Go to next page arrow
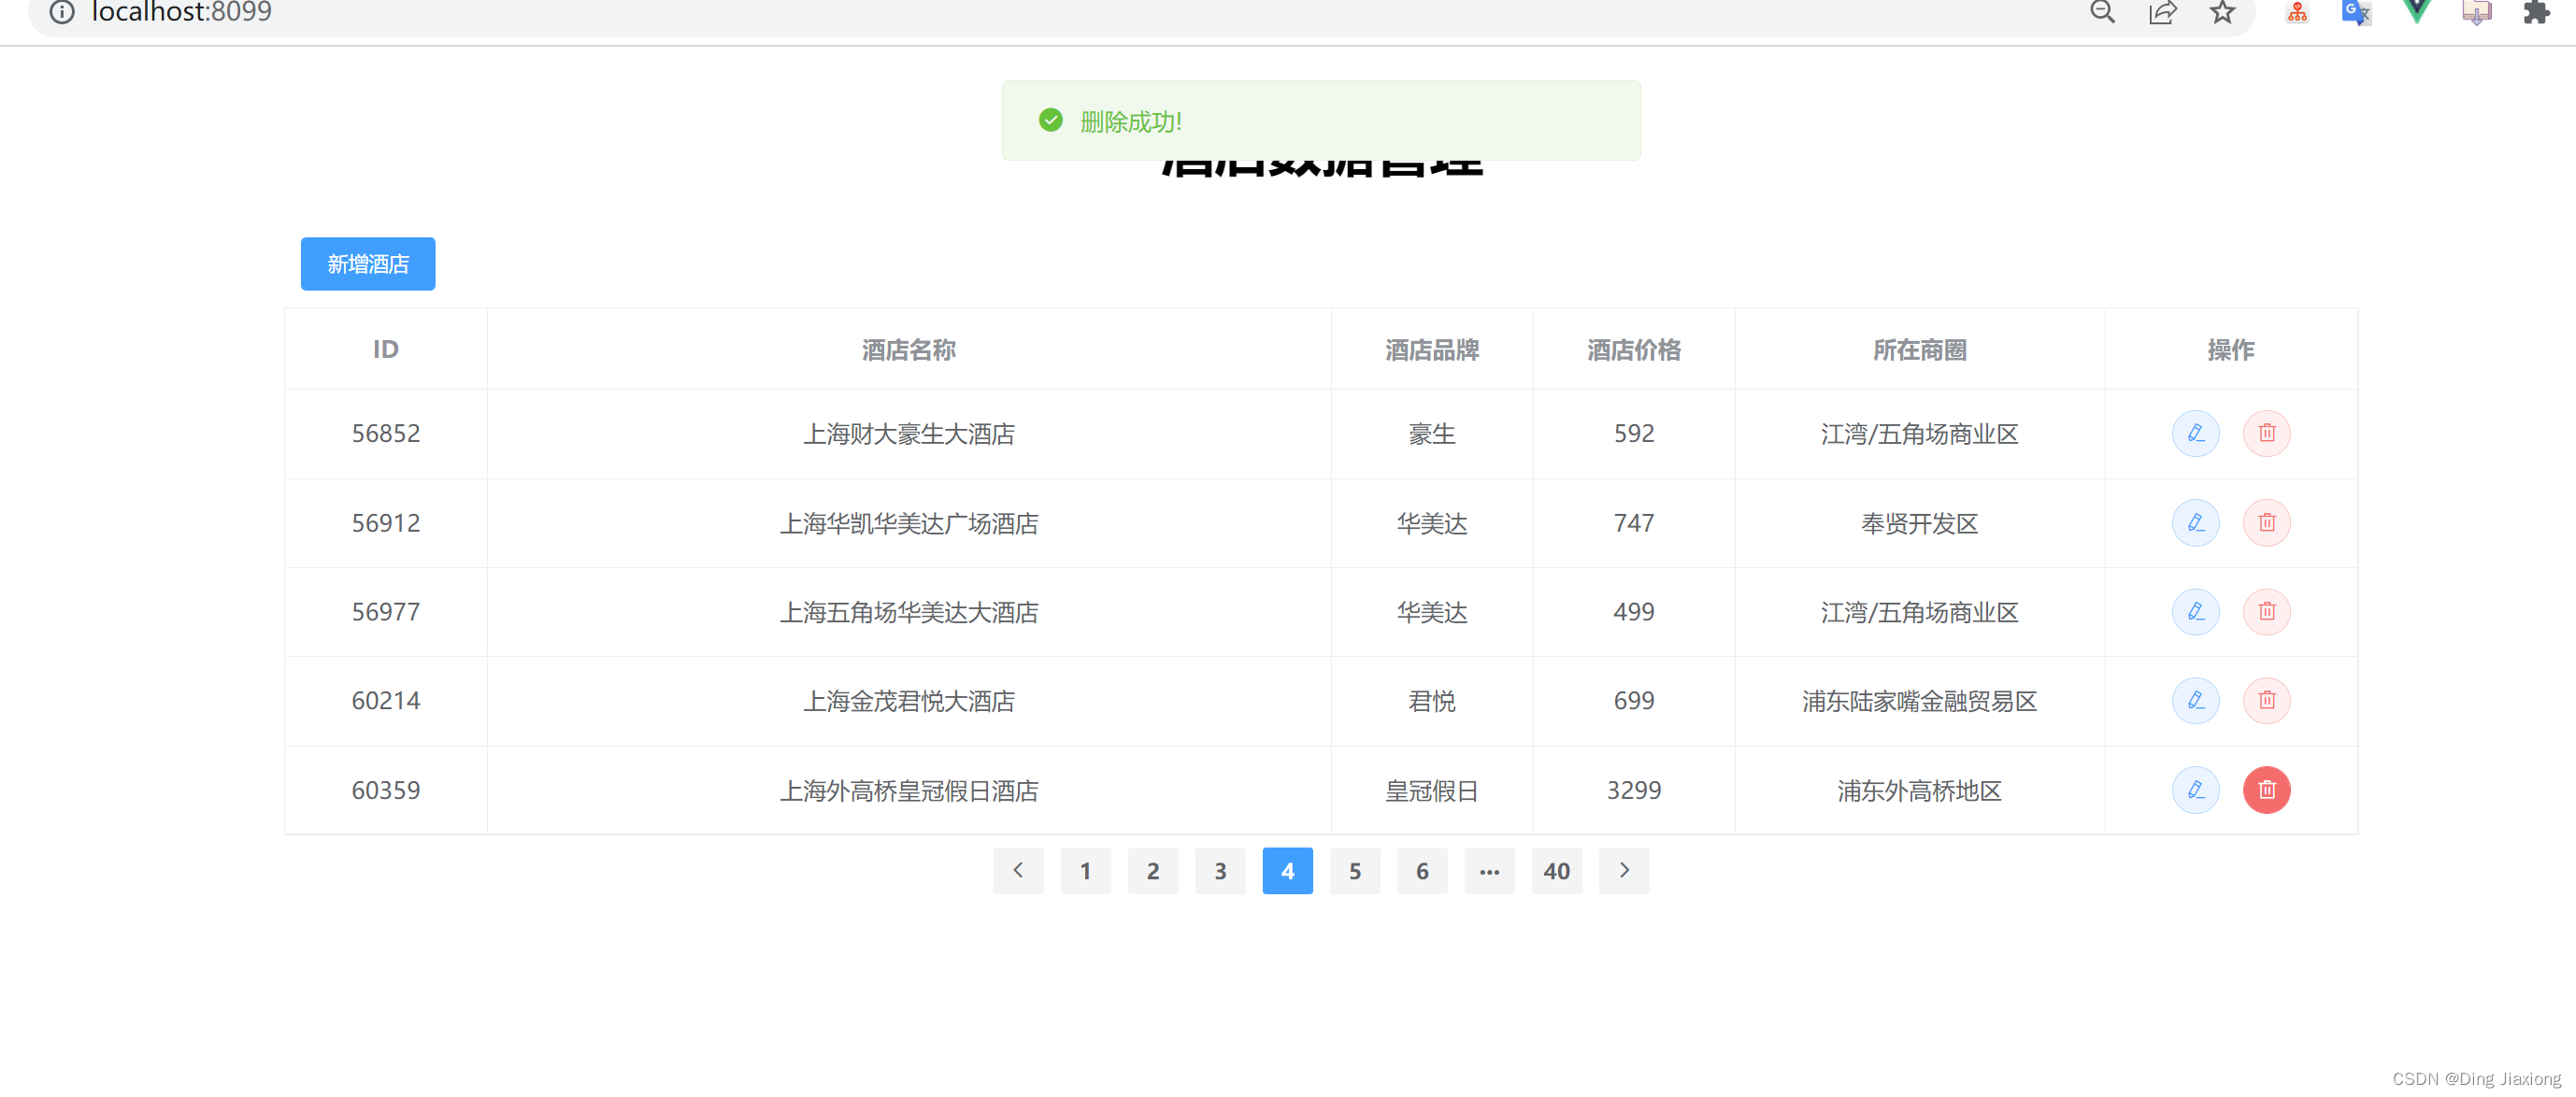 click(x=1624, y=871)
